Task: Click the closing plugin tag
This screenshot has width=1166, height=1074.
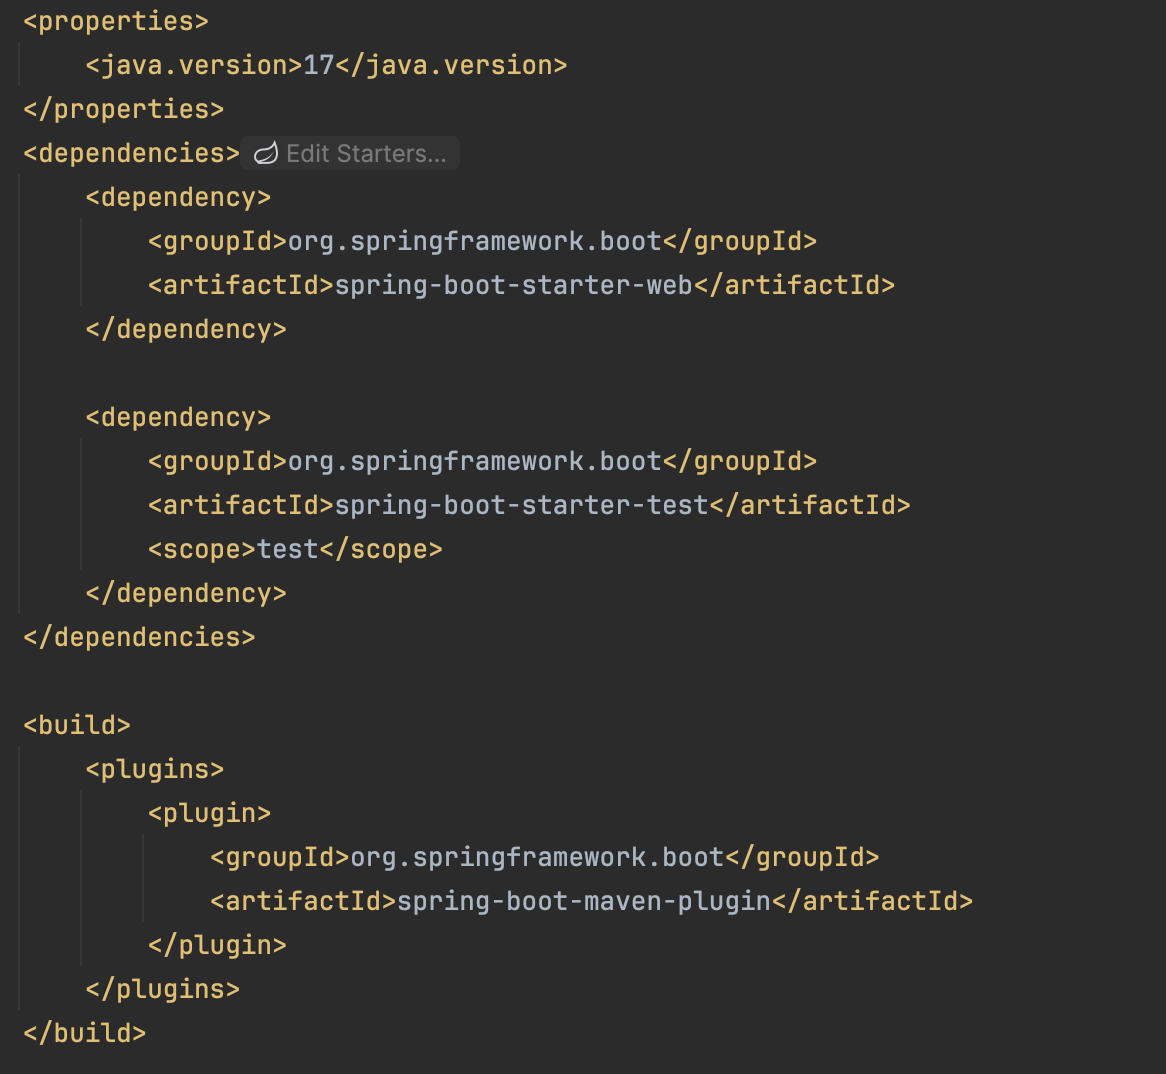Action: click(x=217, y=946)
